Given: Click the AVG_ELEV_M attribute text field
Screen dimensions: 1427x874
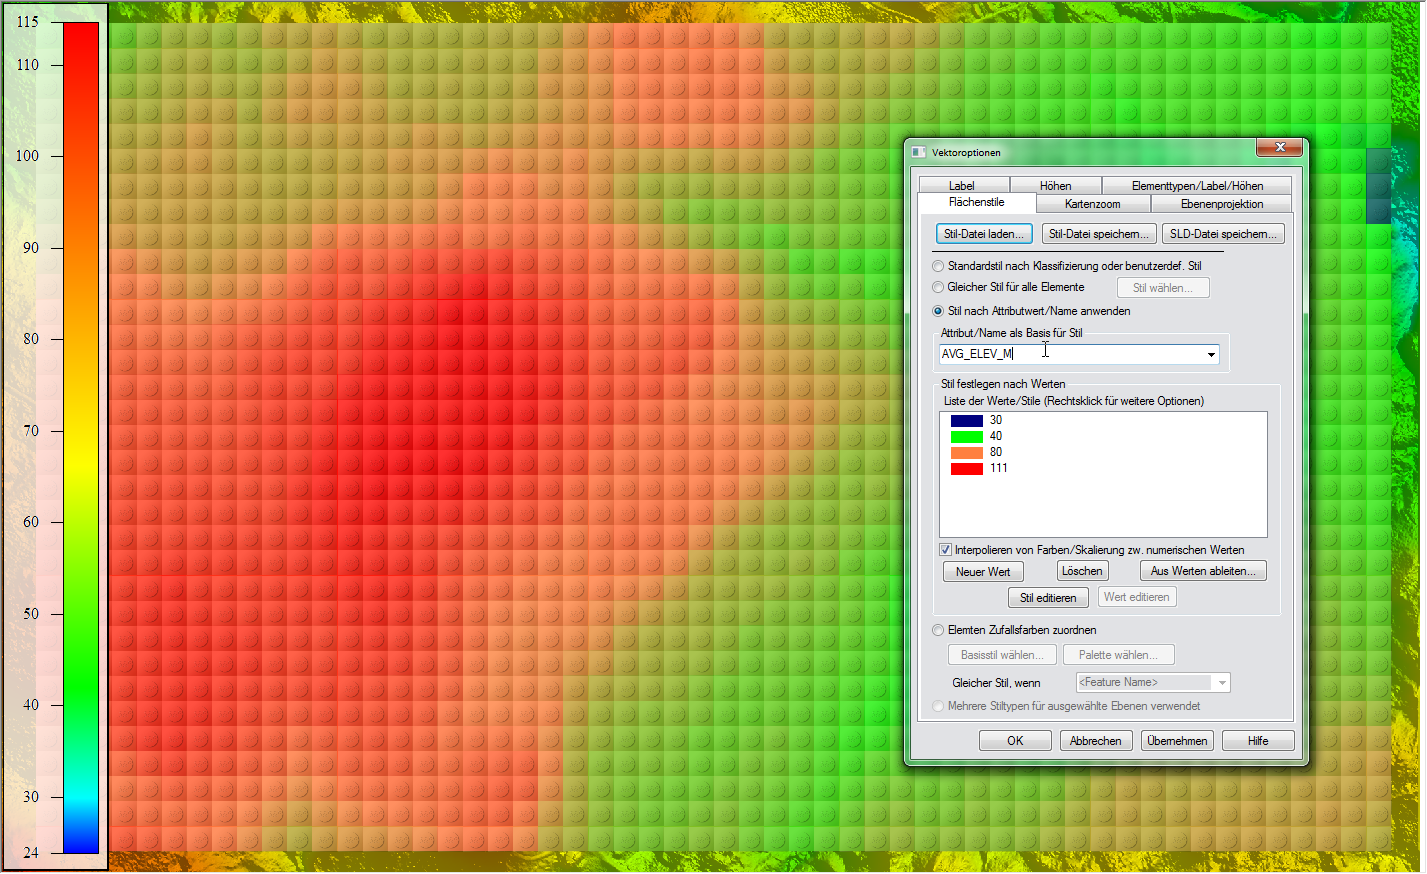Looking at the screenshot, I should coord(1071,354).
